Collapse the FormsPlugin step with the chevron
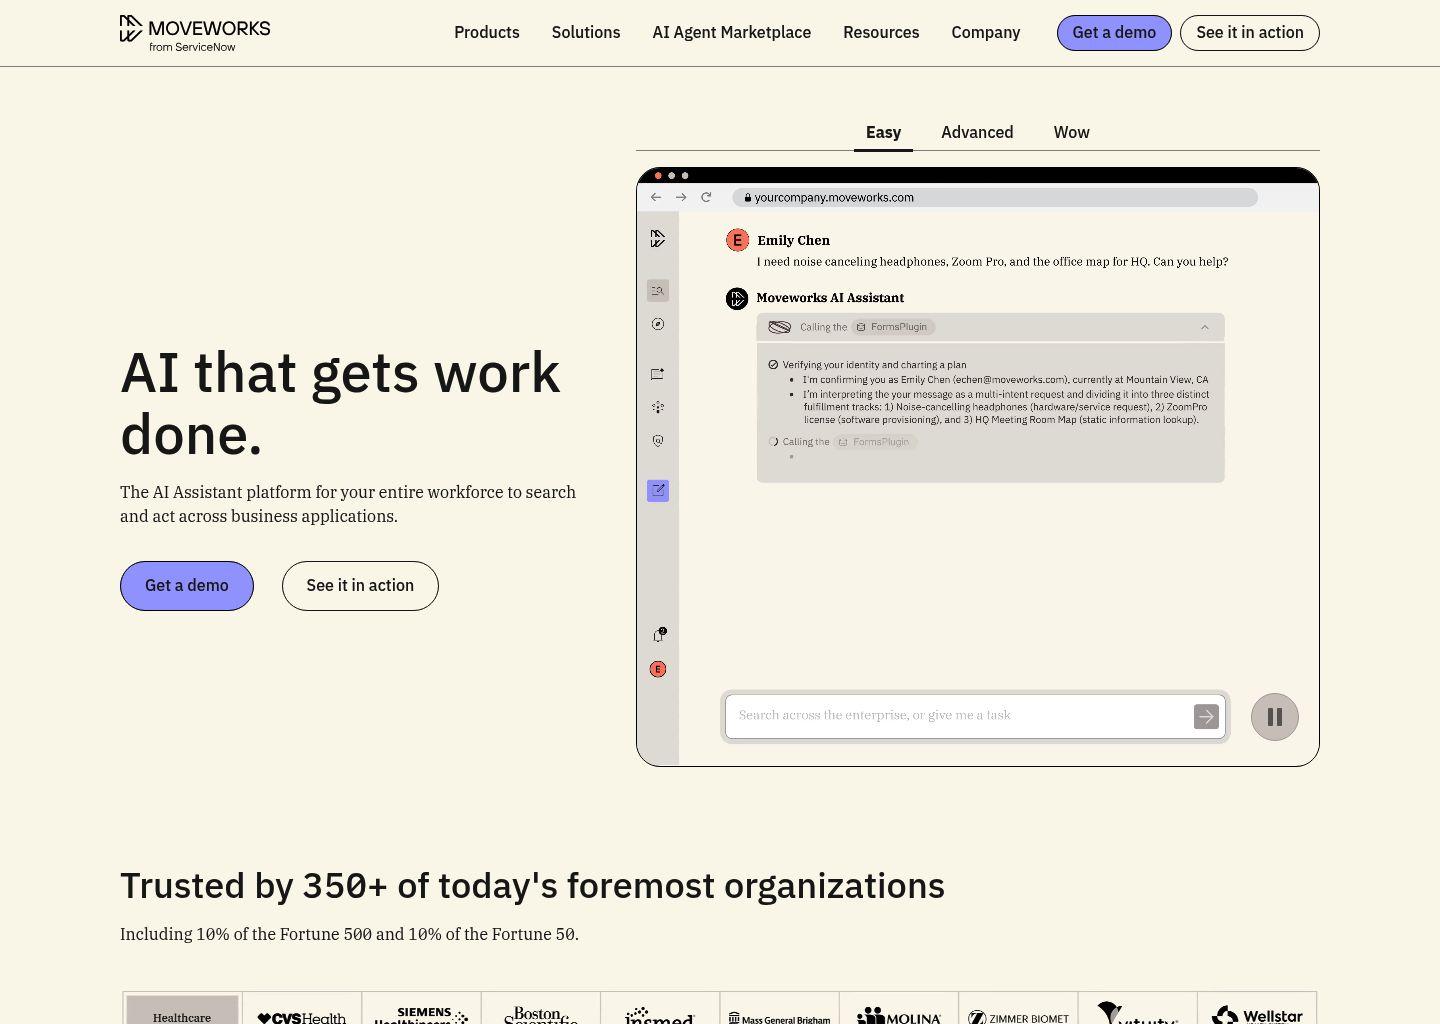The width and height of the screenshot is (1440, 1024). (1204, 327)
